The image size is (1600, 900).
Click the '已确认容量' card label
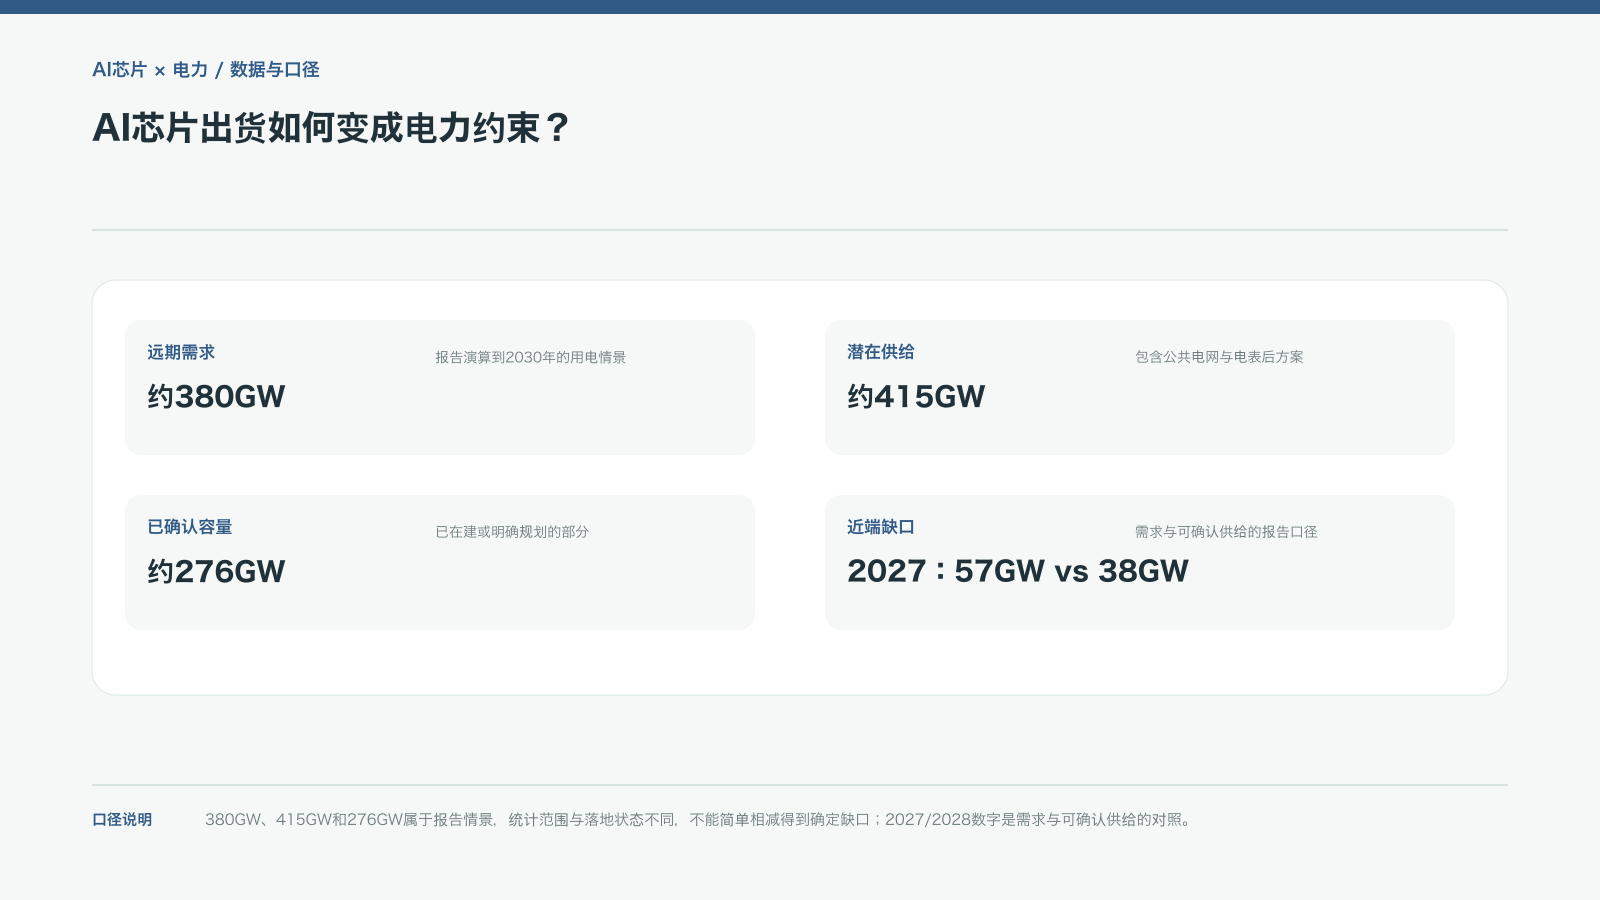coord(190,527)
